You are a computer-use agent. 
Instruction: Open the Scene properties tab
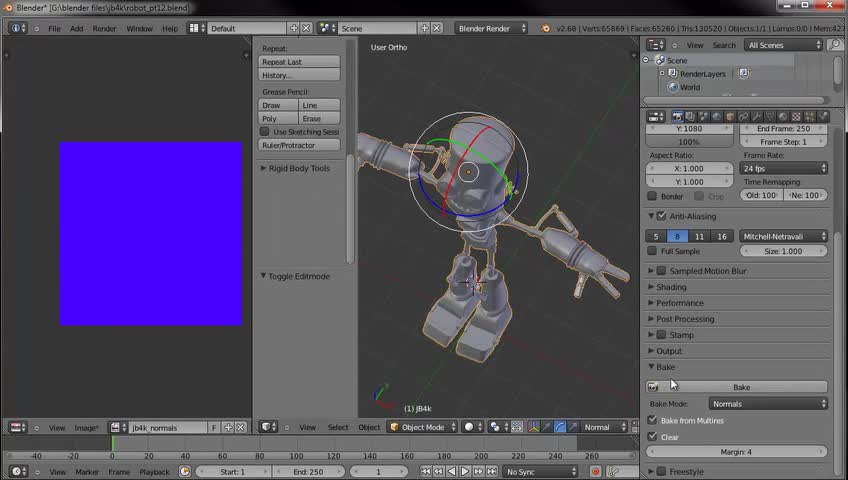(704, 117)
